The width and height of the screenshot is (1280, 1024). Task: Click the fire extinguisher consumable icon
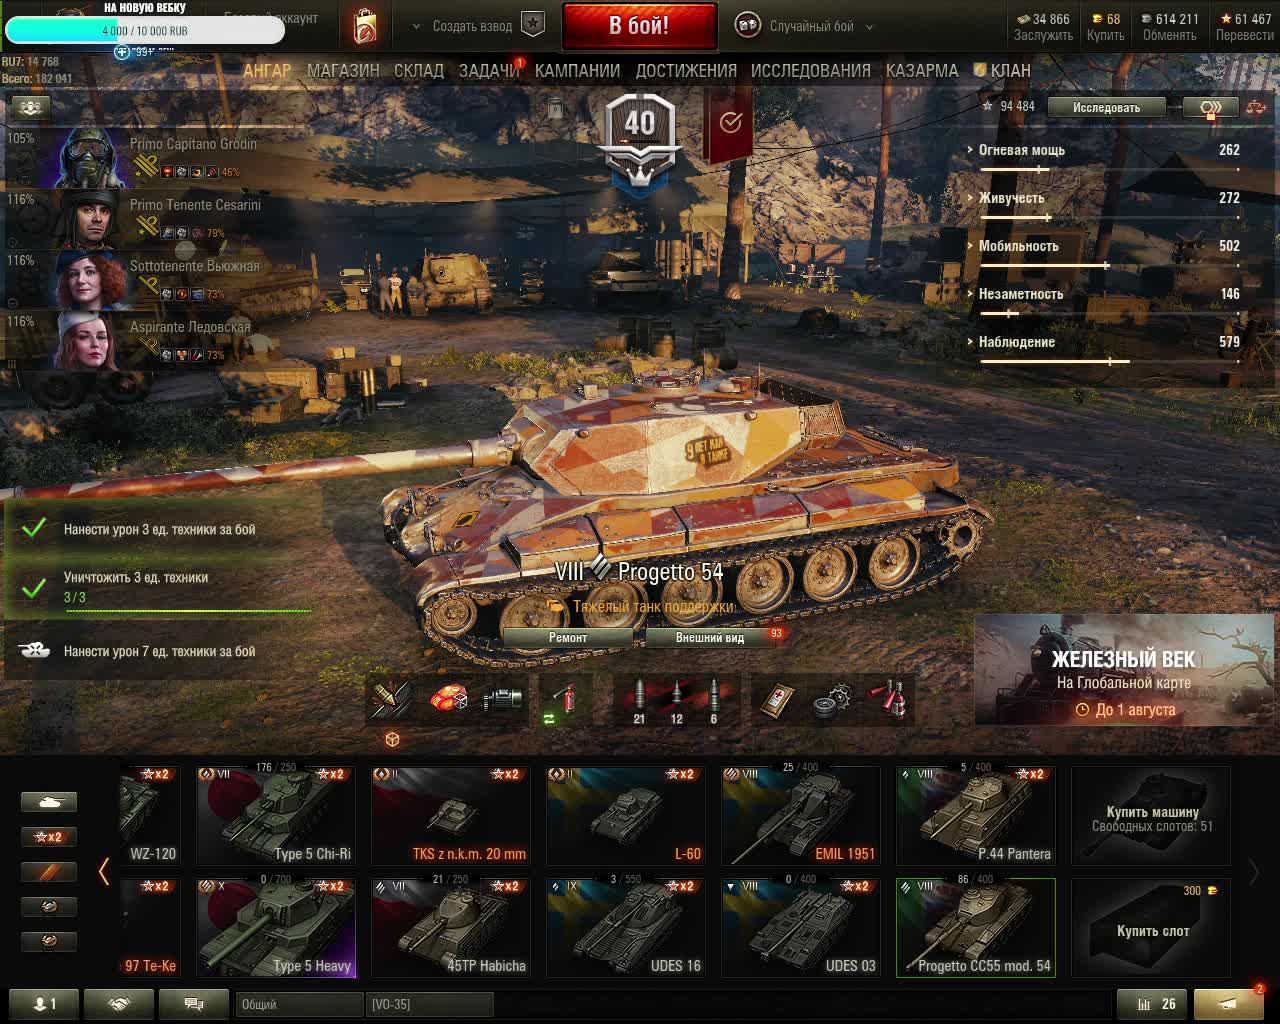pyautogui.click(x=565, y=699)
